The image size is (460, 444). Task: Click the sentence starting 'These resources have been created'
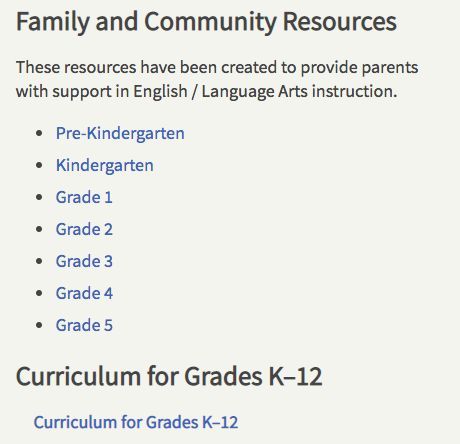[x=217, y=79]
